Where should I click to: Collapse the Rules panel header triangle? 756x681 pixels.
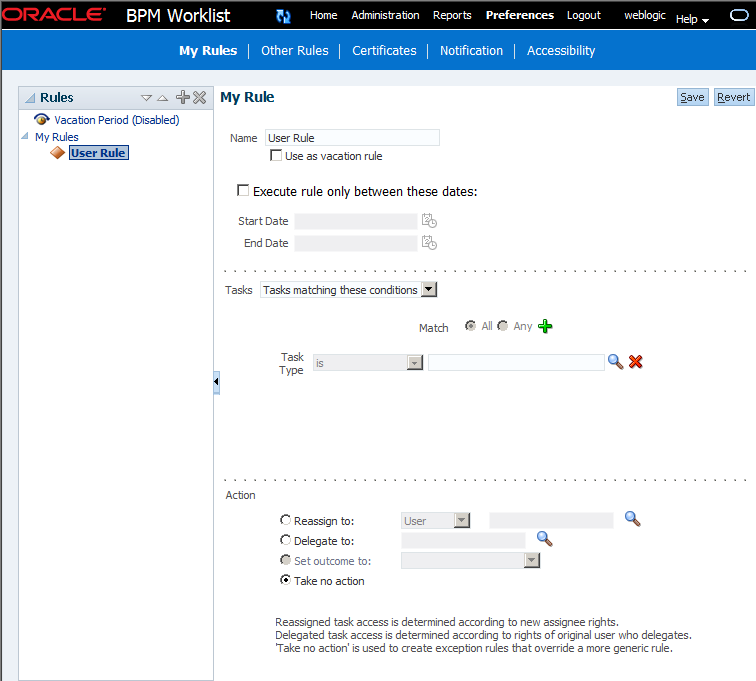[x=30, y=98]
